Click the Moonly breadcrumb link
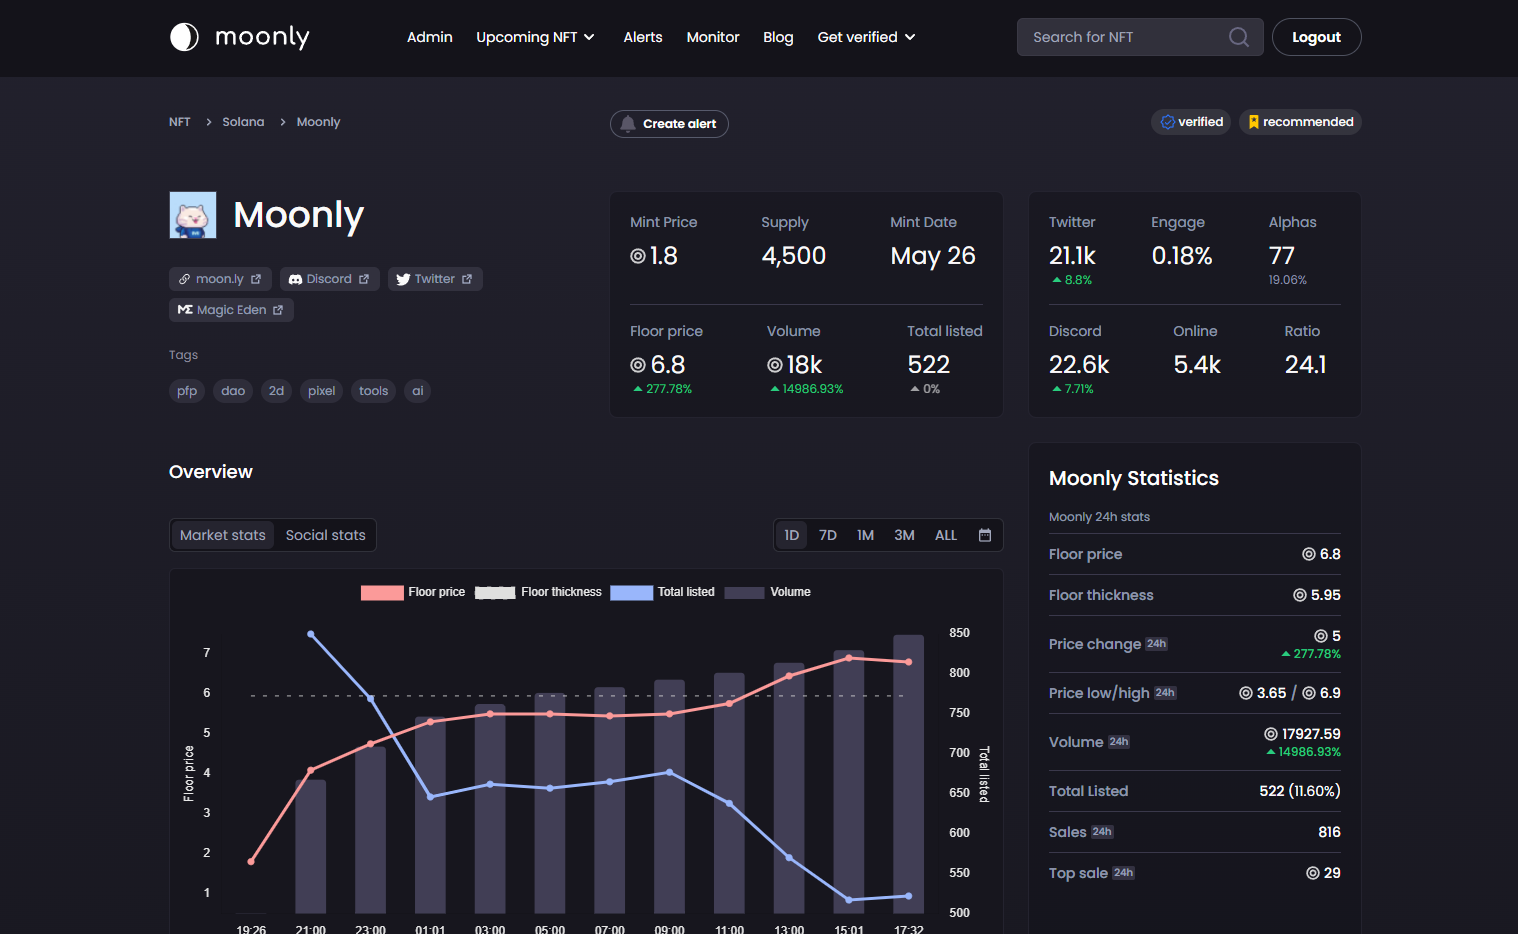This screenshot has width=1518, height=934. tap(319, 122)
